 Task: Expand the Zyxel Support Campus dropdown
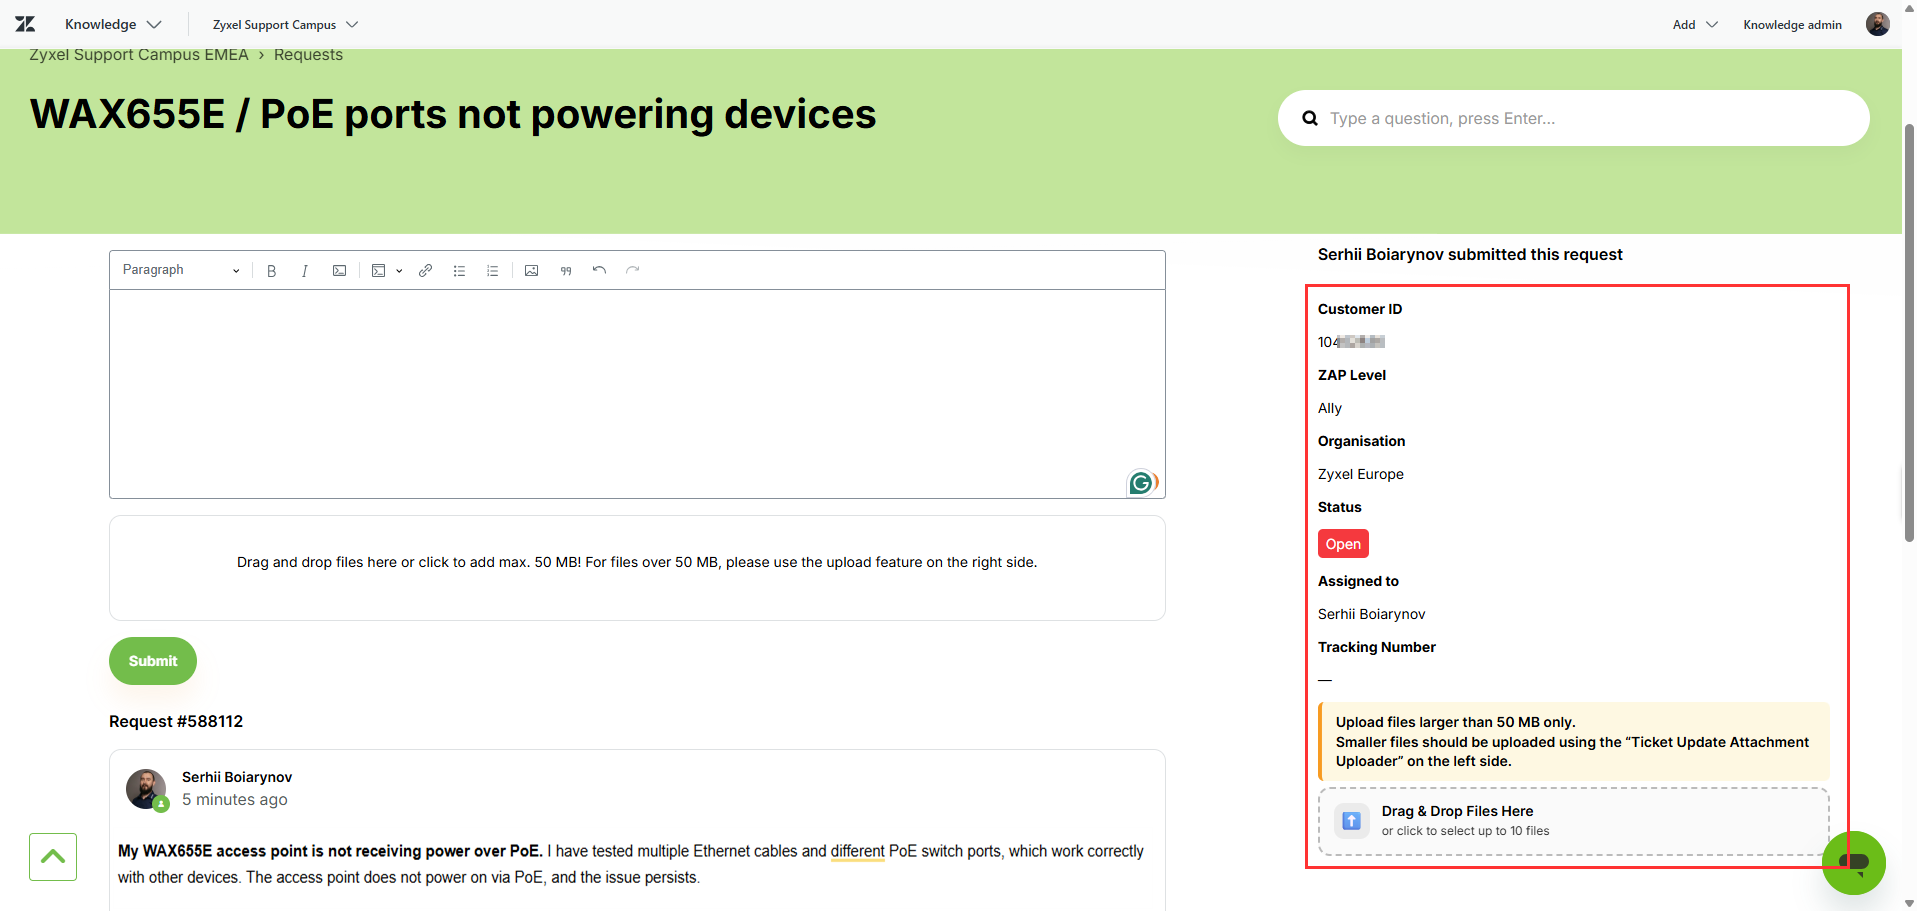coord(285,24)
